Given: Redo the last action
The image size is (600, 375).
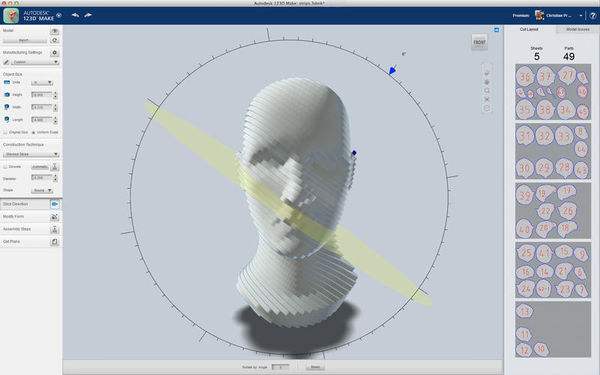Looking at the screenshot, I should (88, 15).
